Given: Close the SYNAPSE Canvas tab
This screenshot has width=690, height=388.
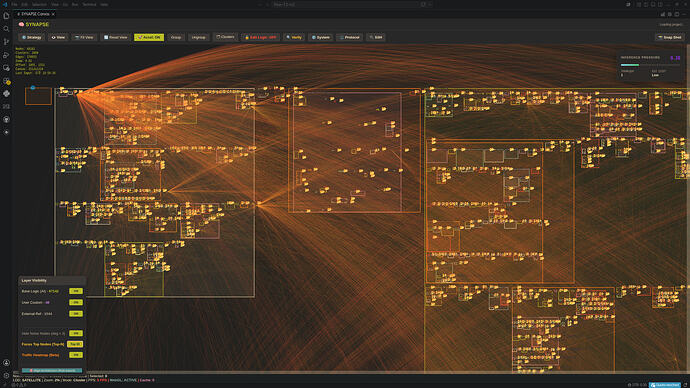Looking at the screenshot, I should coord(53,14).
